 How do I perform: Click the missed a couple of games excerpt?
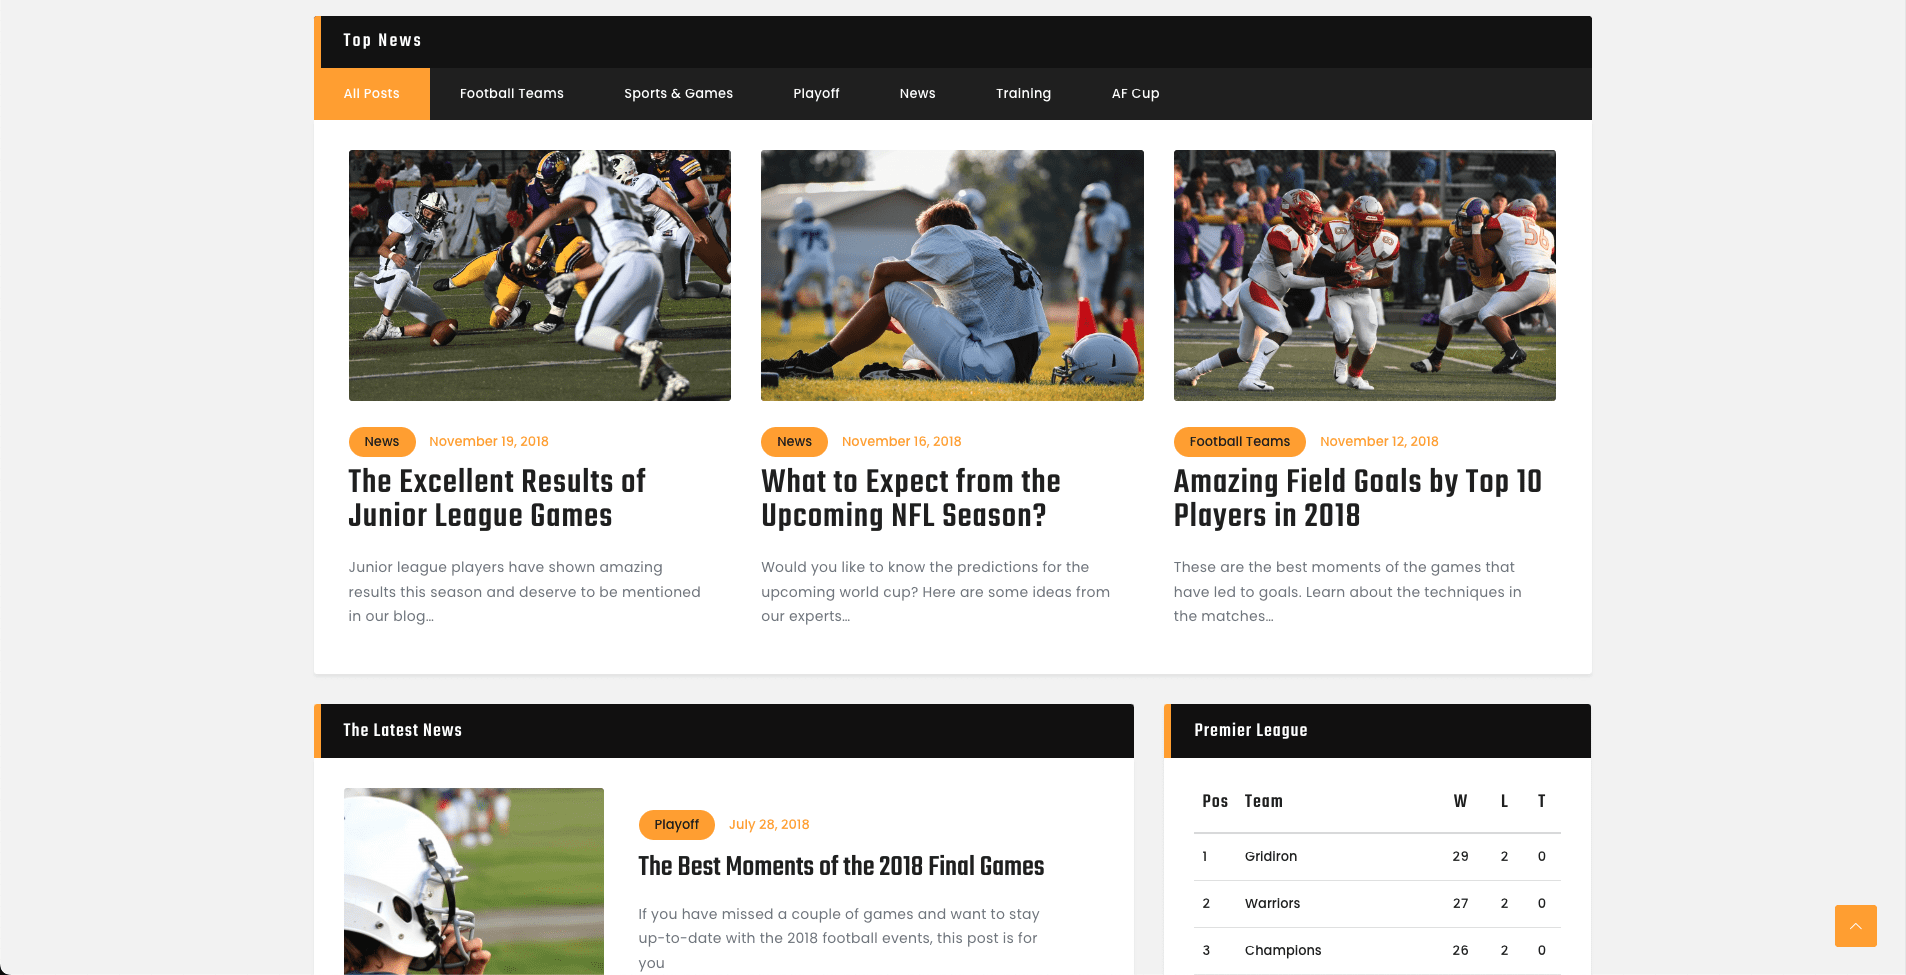(839, 938)
